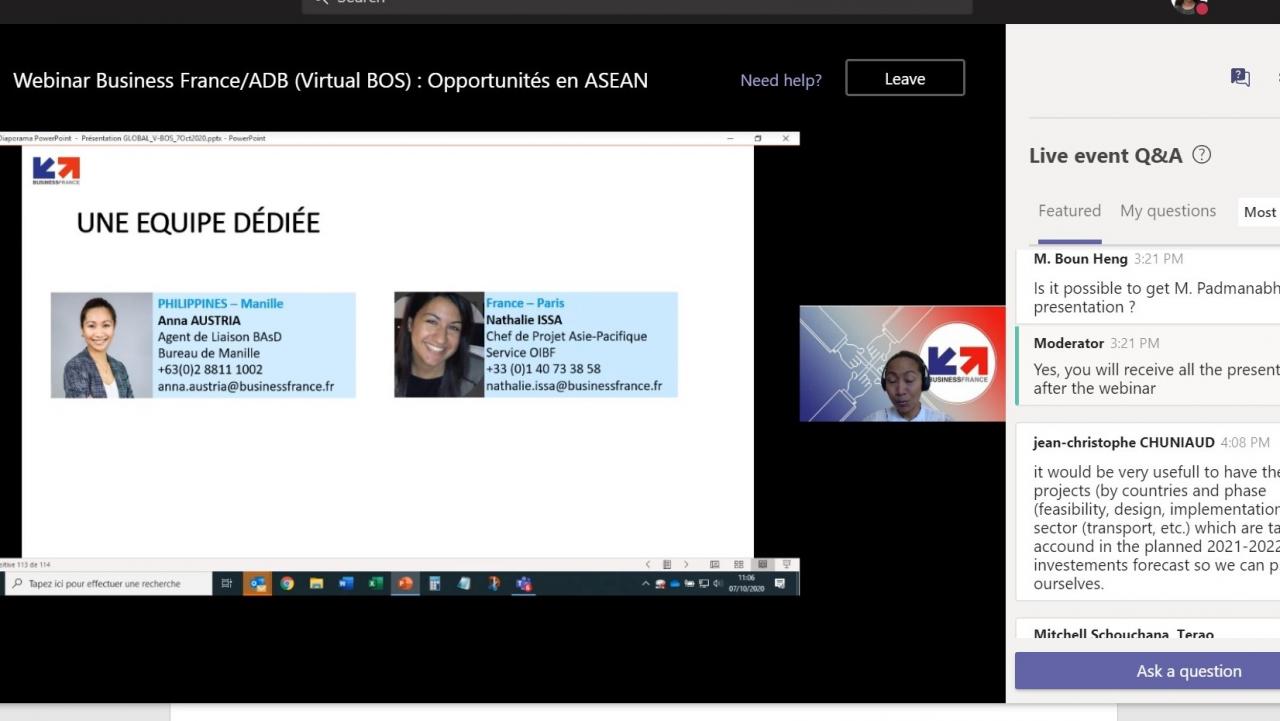The width and height of the screenshot is (1280, 721).
Task: Open File Explorer on the shared taskbar
Action: pyautogui.click(x=316, y=583)
